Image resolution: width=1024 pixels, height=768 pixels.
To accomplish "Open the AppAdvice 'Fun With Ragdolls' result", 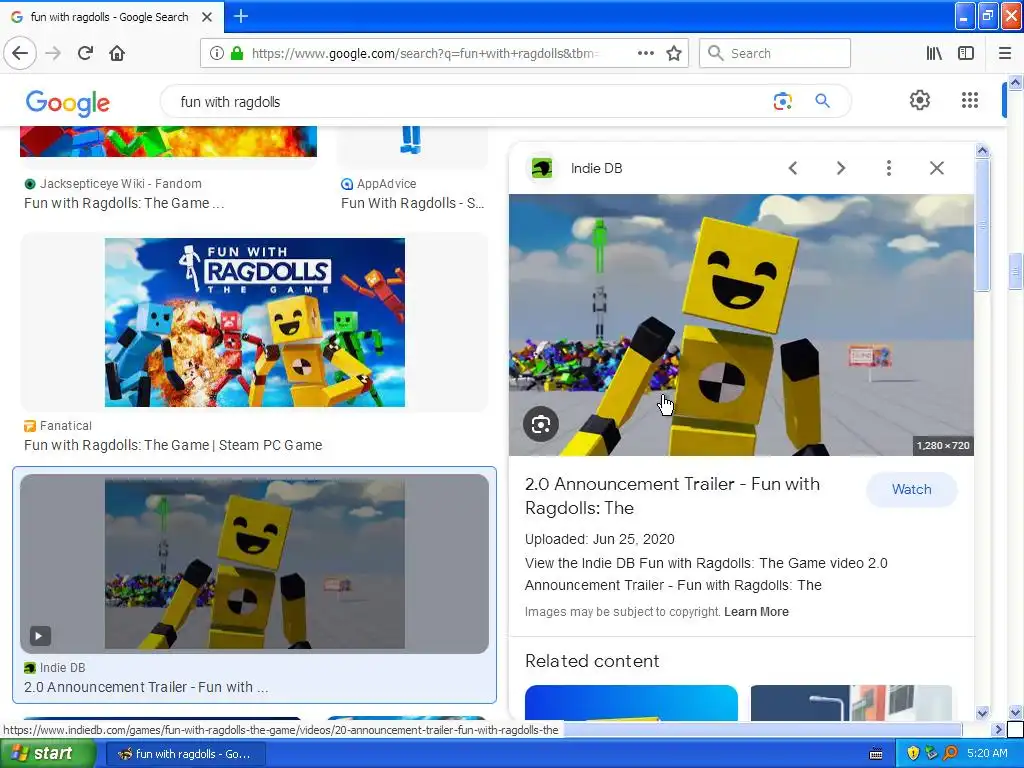I will pyautogui.click(x=413, y=203).
